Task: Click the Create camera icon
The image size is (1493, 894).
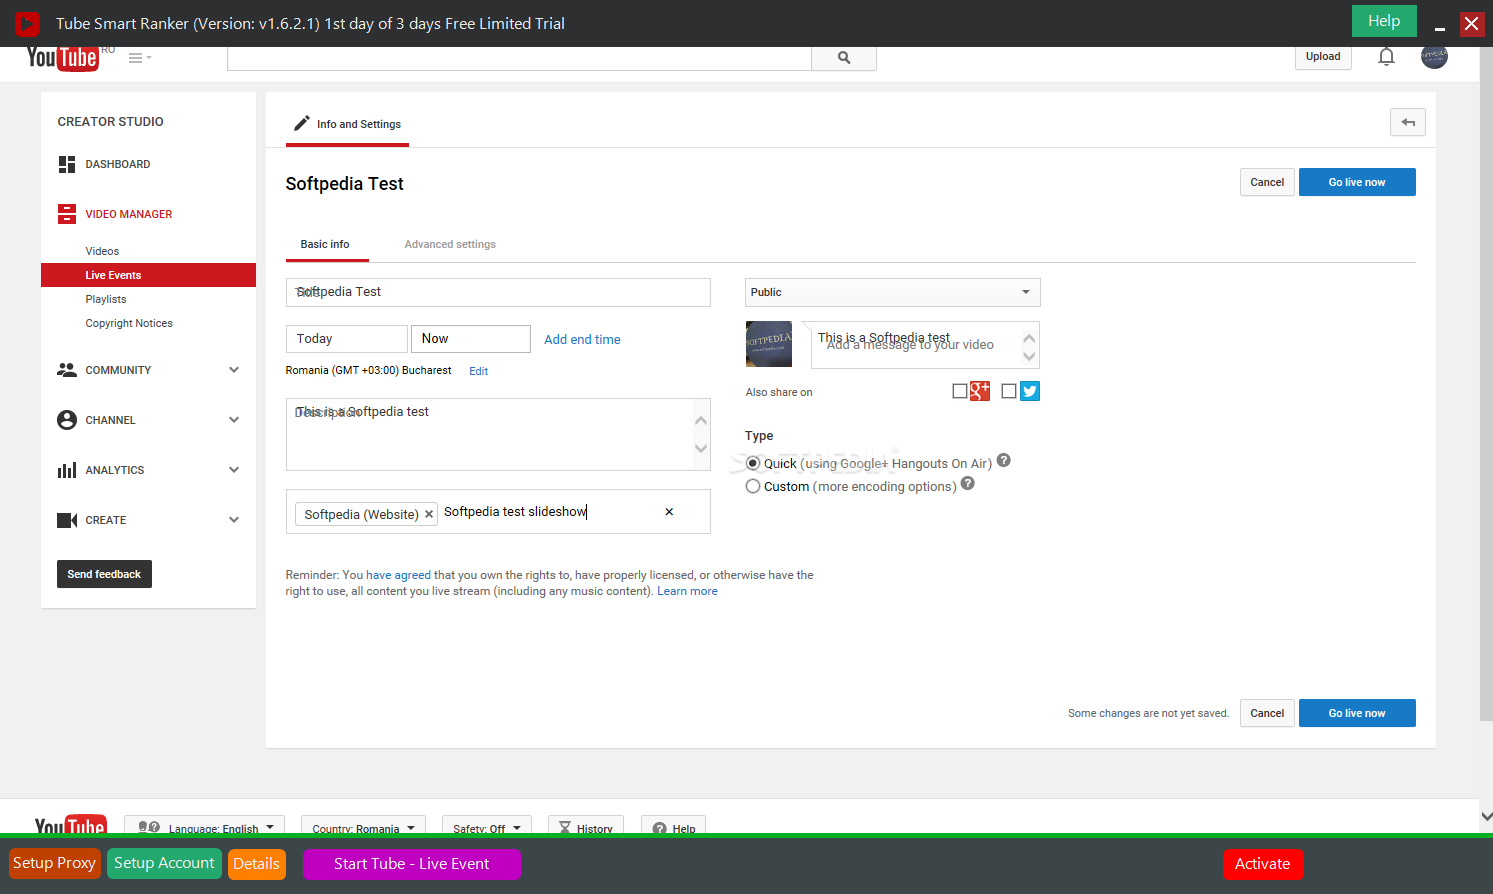Action: [67, 520]
